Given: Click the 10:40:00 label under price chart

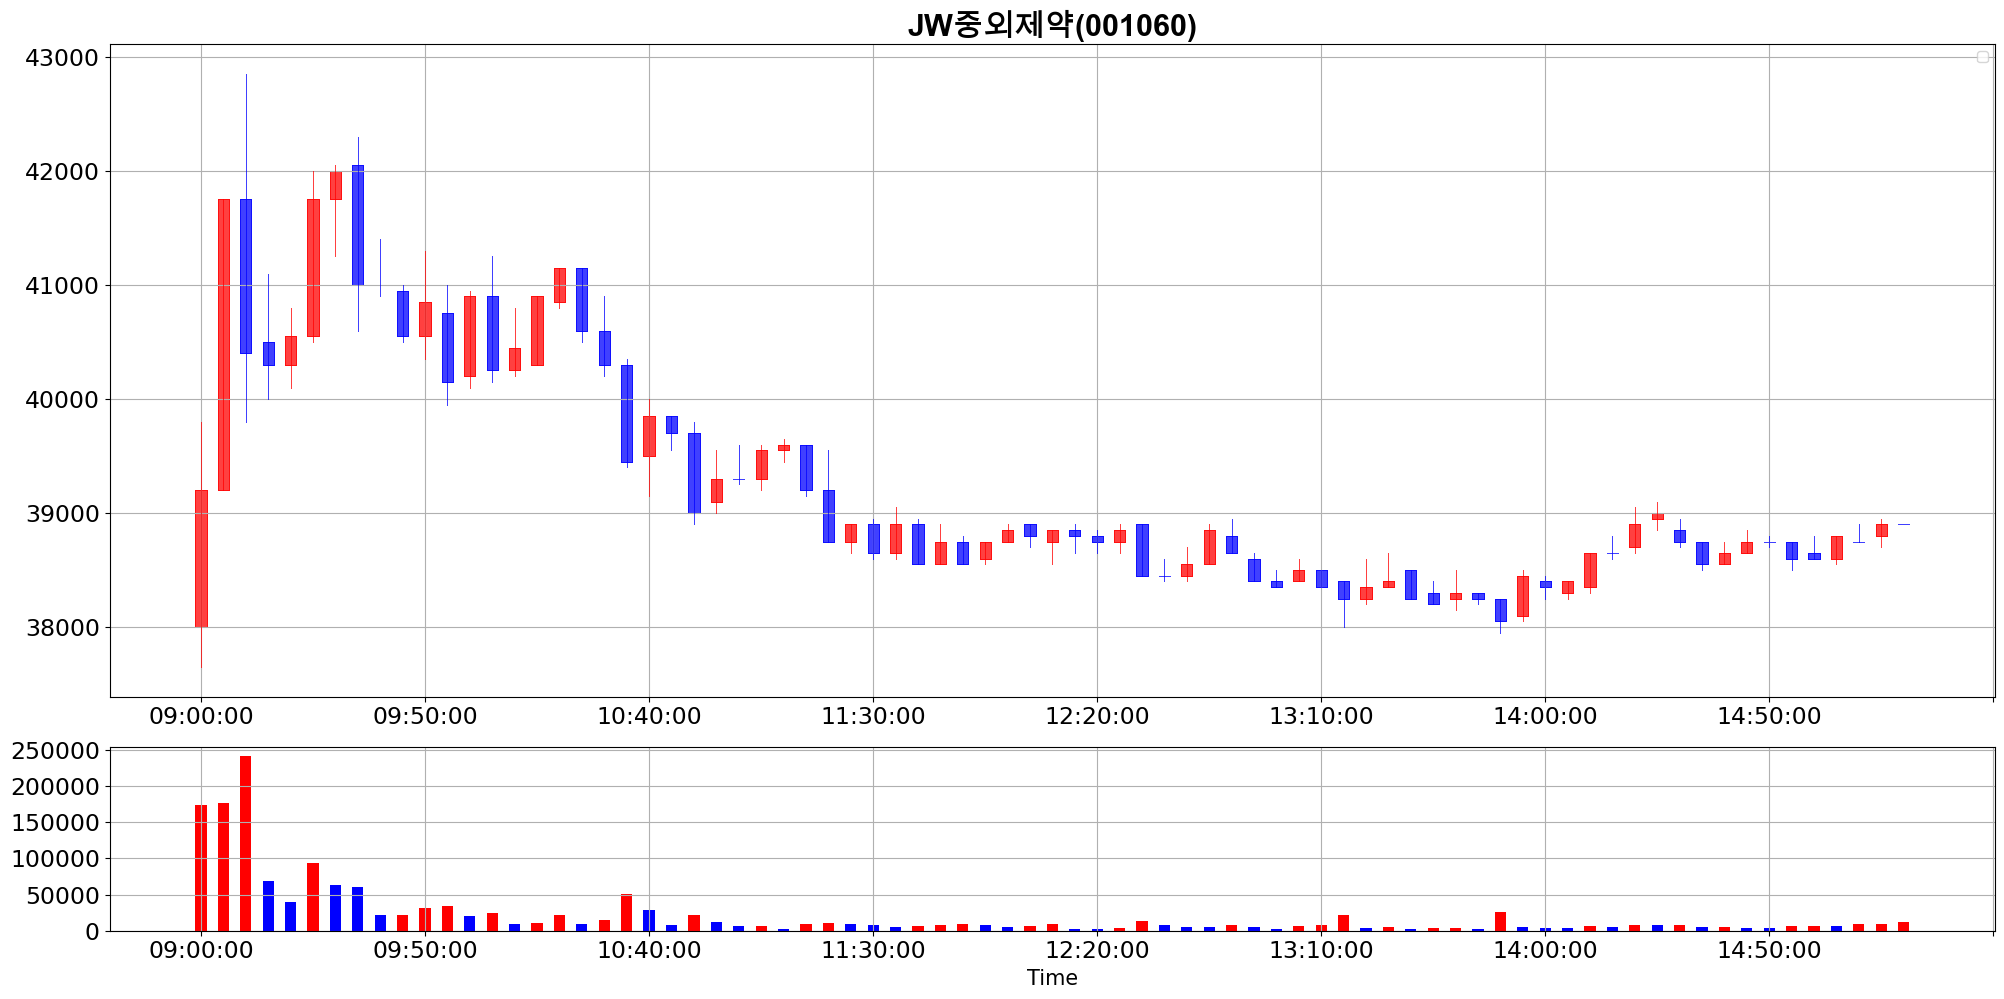Looking at the screenshot, I should [x=649, y=717].
